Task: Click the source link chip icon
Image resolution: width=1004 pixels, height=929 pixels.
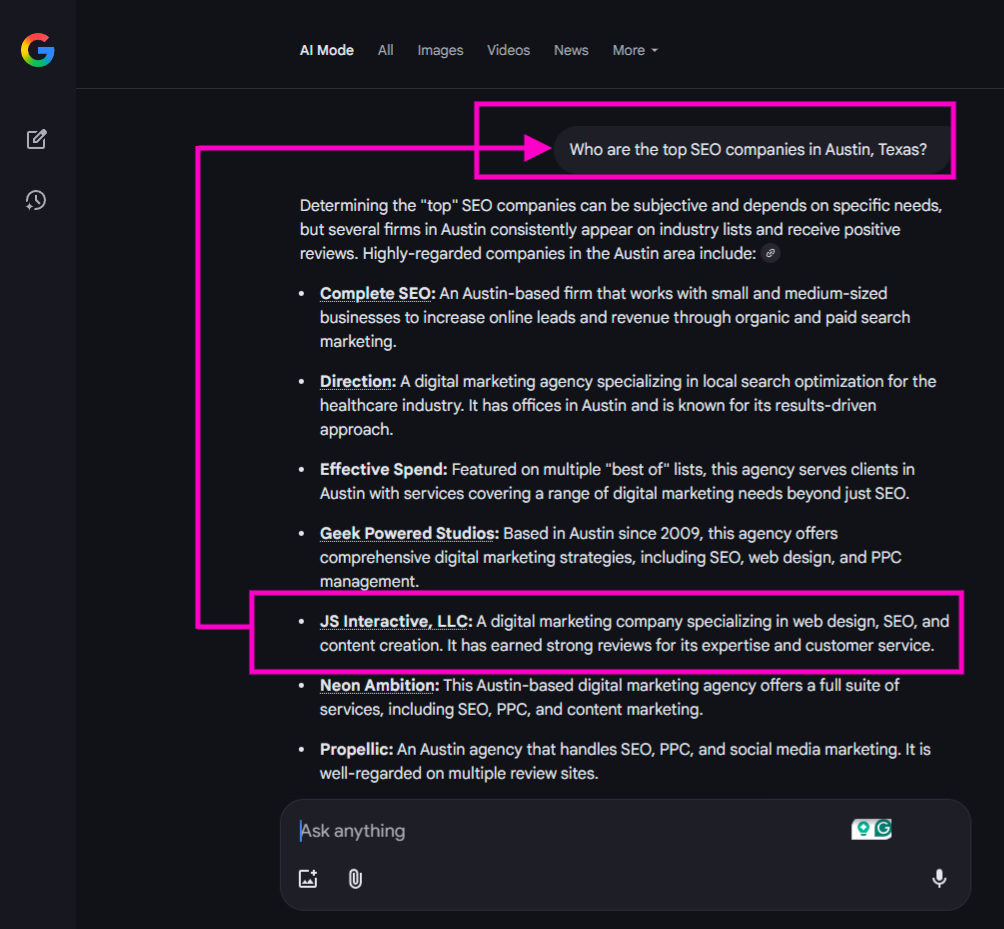Action: [770, 254]
